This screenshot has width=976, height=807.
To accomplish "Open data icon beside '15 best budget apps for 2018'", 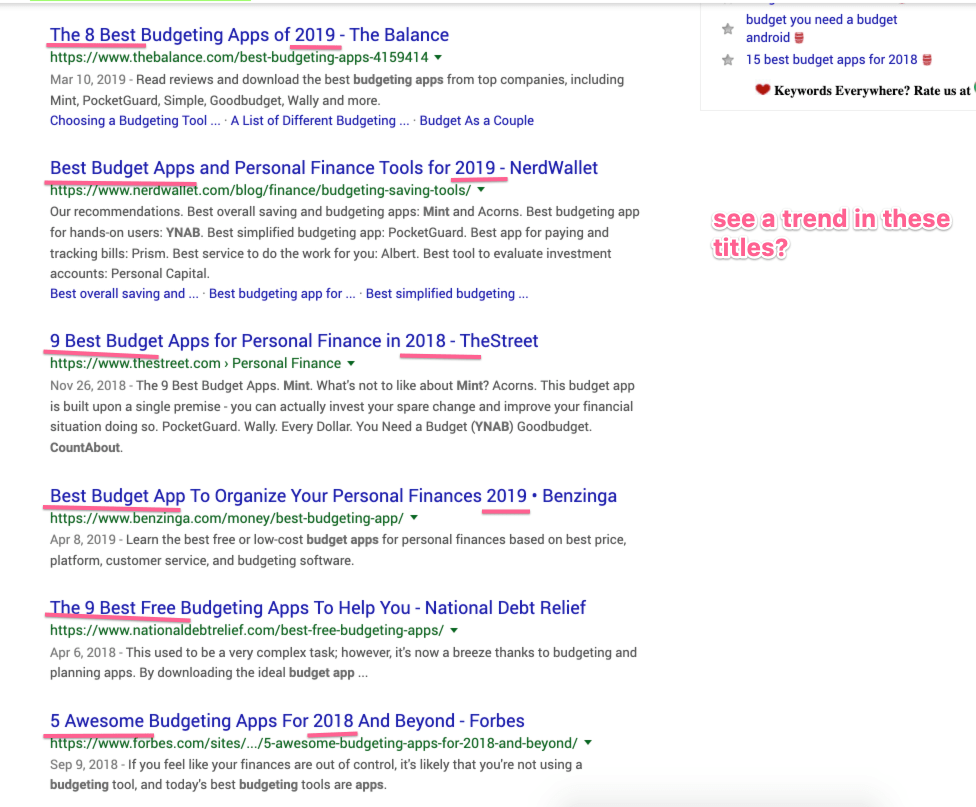I will coord(927,60).
